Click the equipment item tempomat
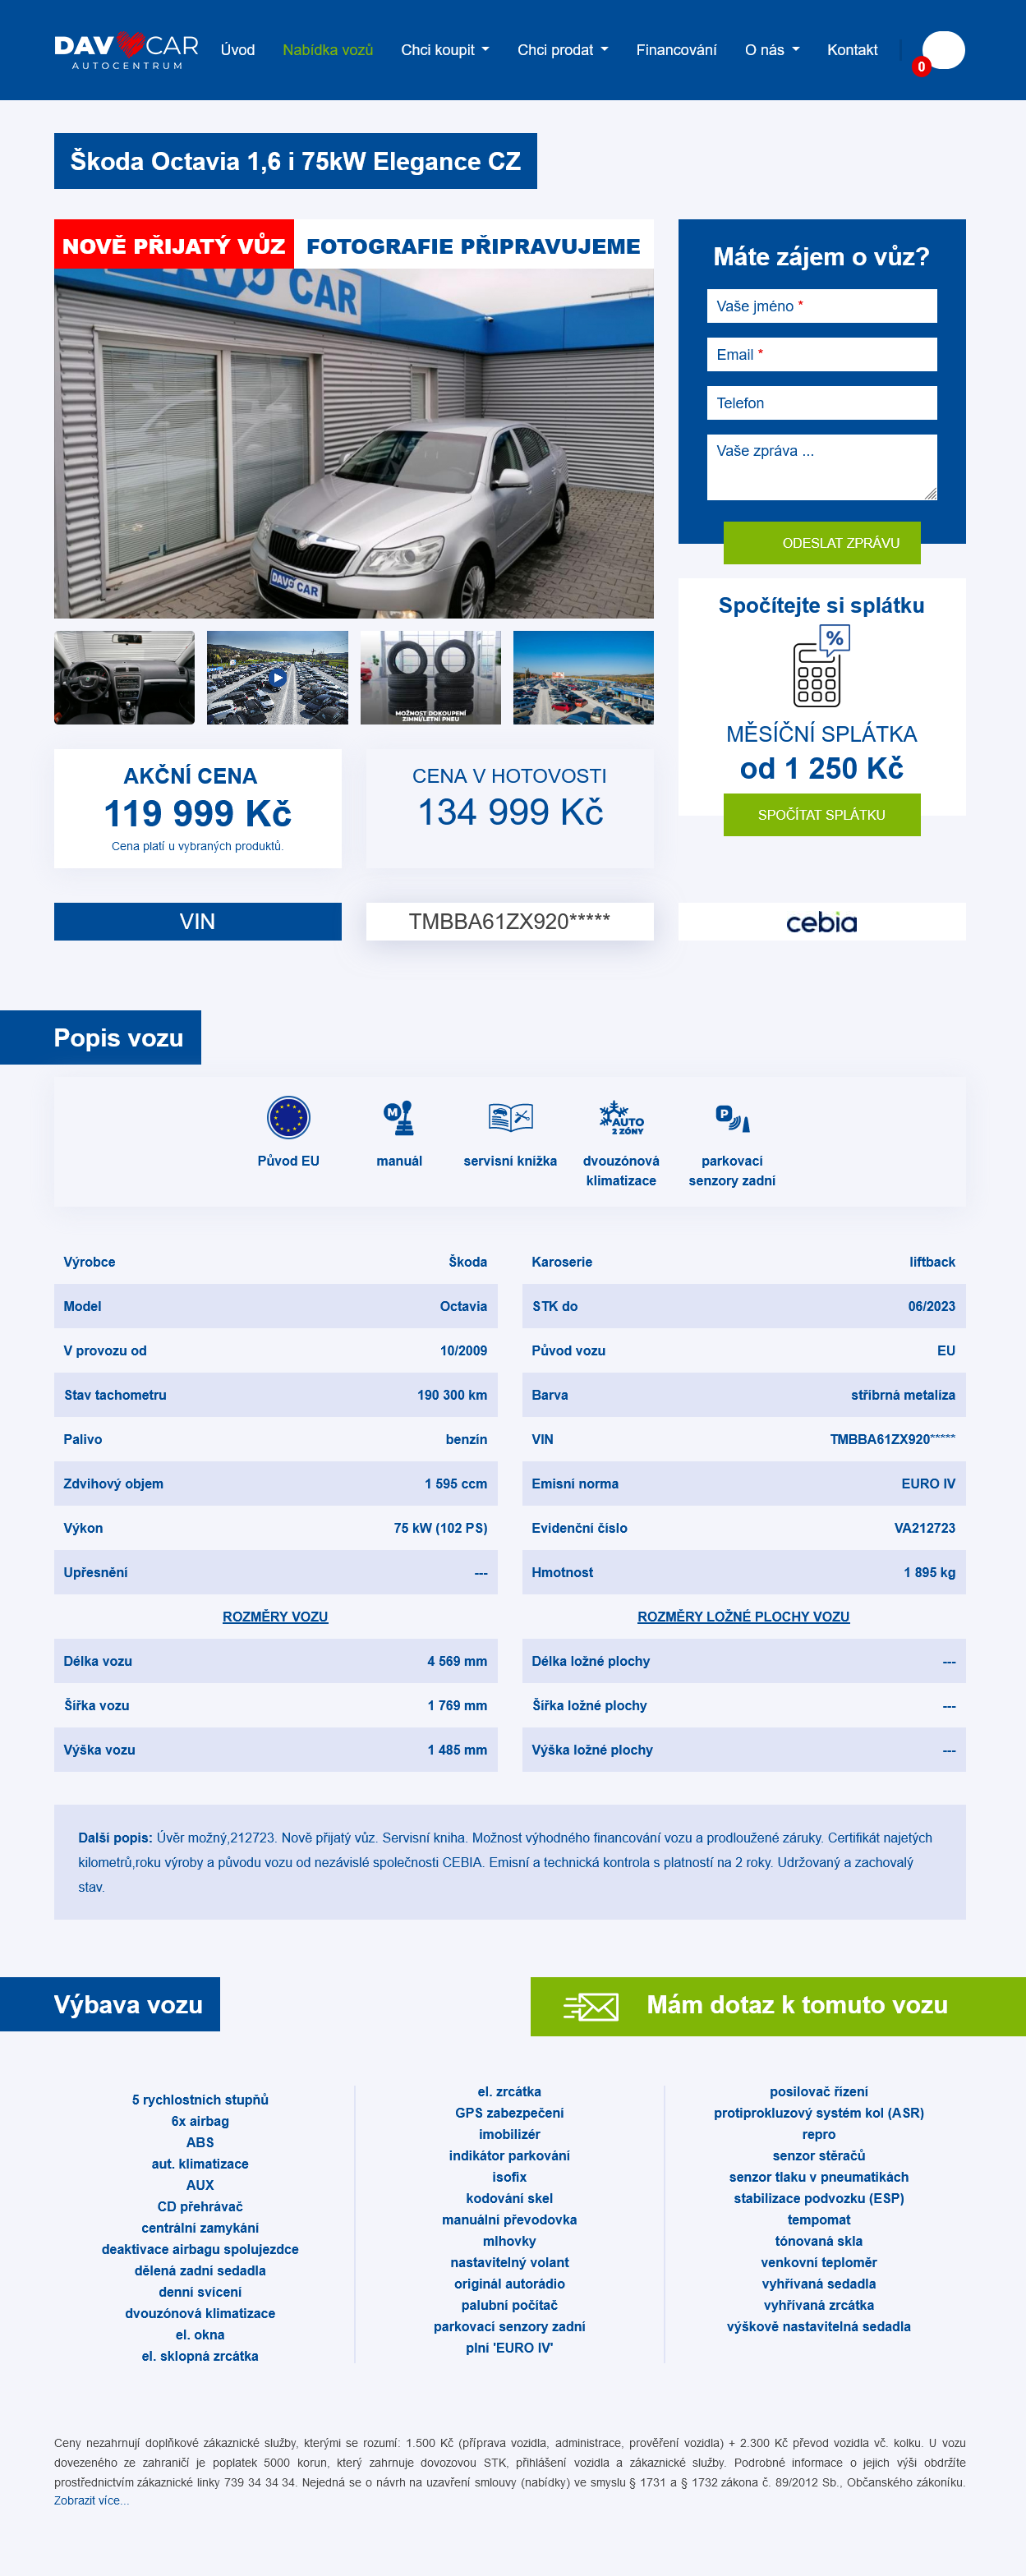The height and width of the screenshot is (2576, 1026). (x=819, y=2220)
